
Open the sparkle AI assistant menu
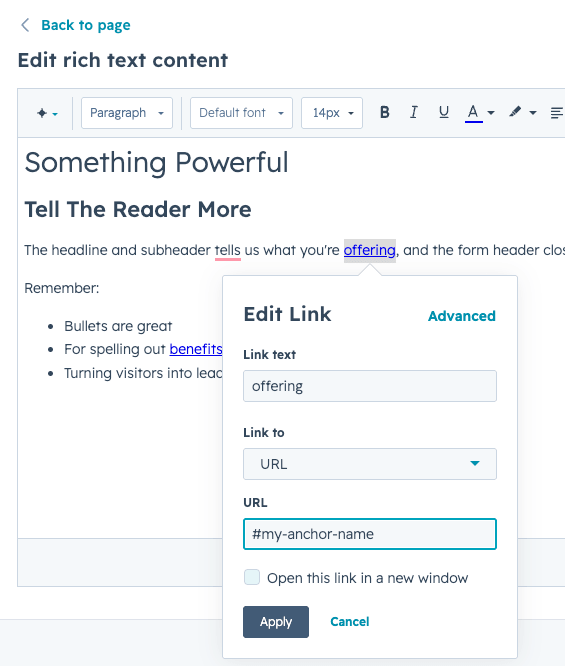pos(47,113)
